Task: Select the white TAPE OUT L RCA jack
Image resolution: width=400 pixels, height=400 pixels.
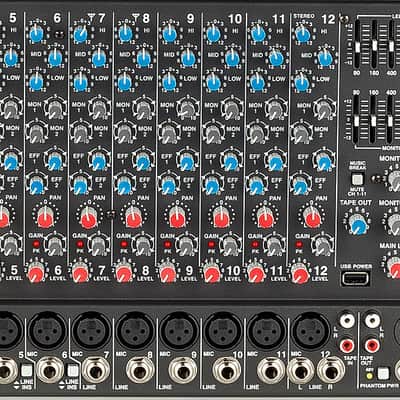Action: click(x=372, y=321)
